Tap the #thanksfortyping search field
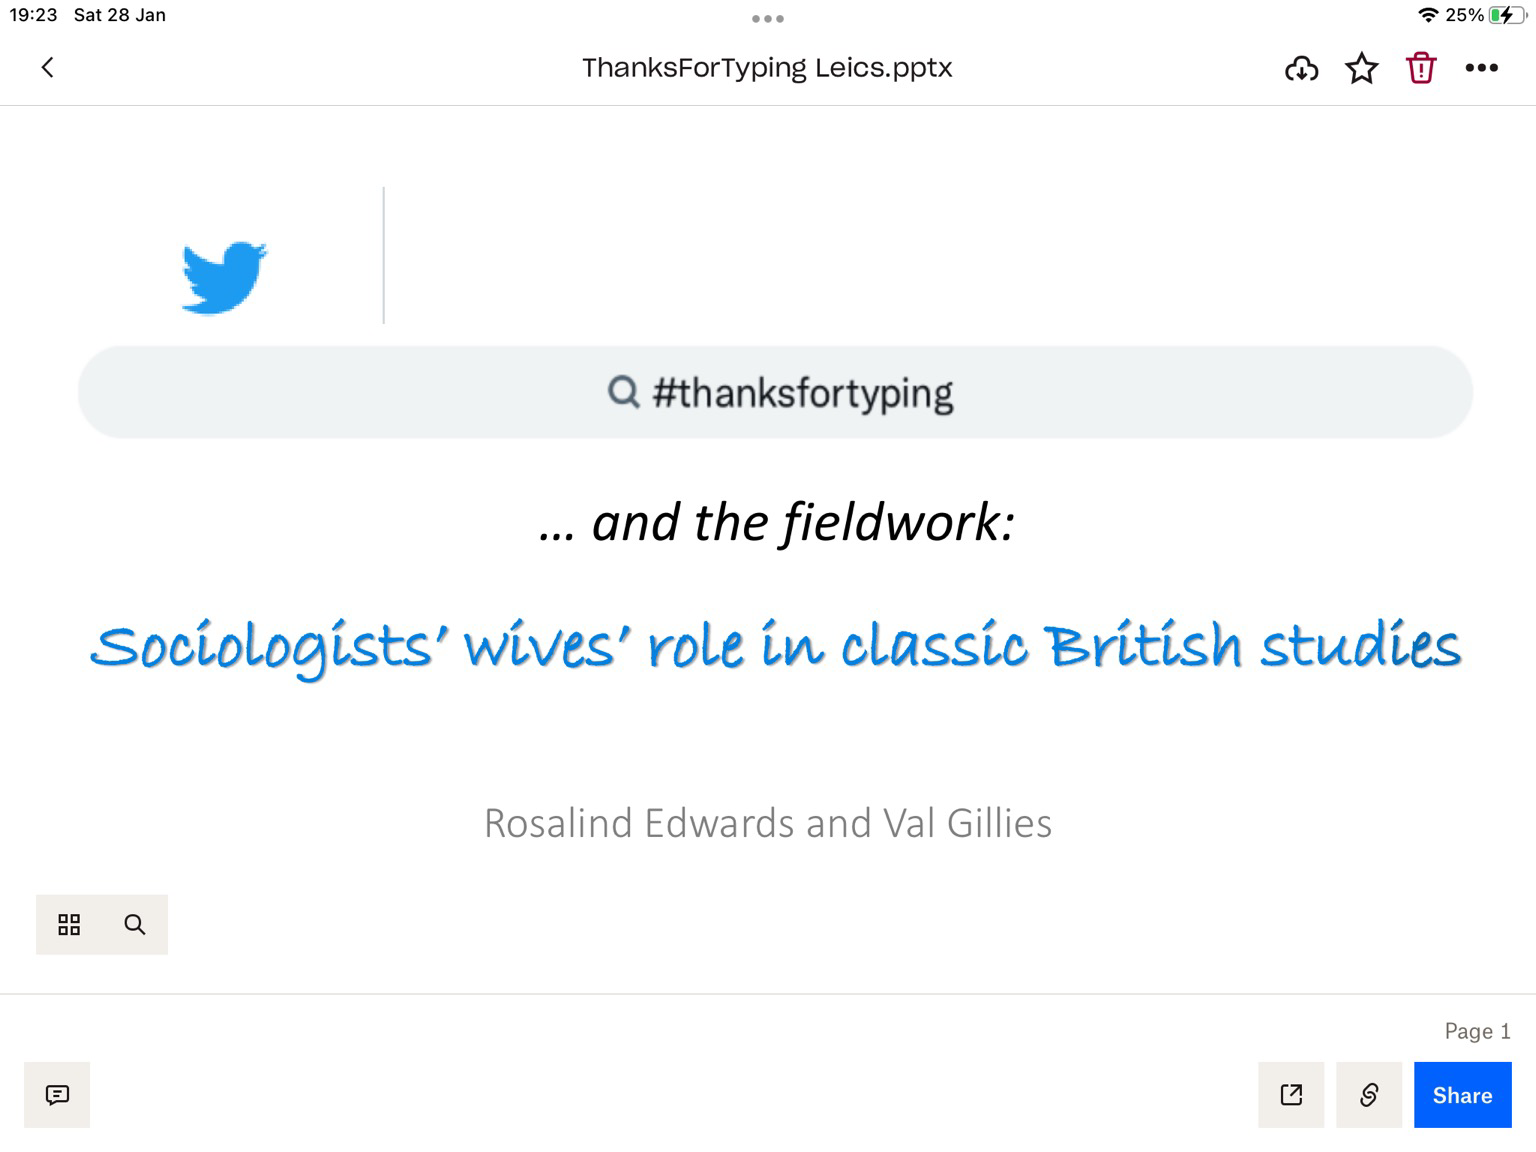The image size is (1536, 1152). pos(775,392)
